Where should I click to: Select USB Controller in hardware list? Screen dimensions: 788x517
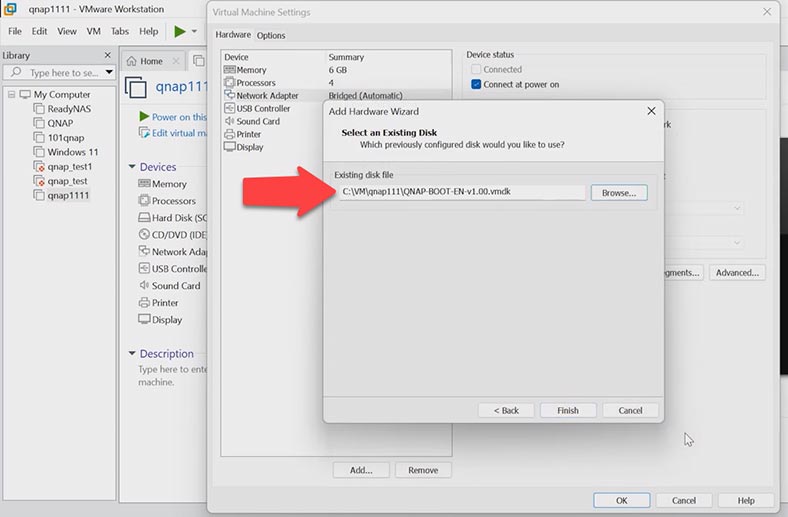point(273,109)
